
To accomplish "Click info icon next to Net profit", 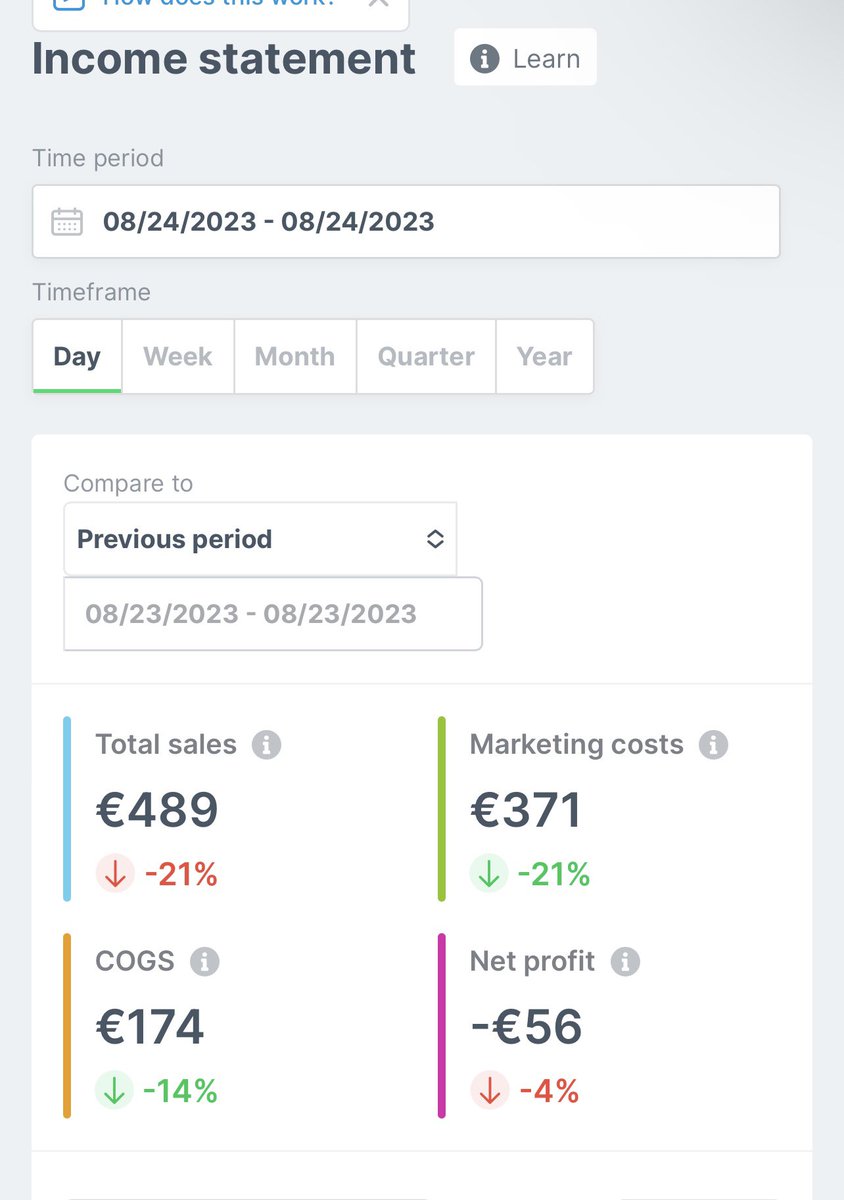I will coord(625,962).
